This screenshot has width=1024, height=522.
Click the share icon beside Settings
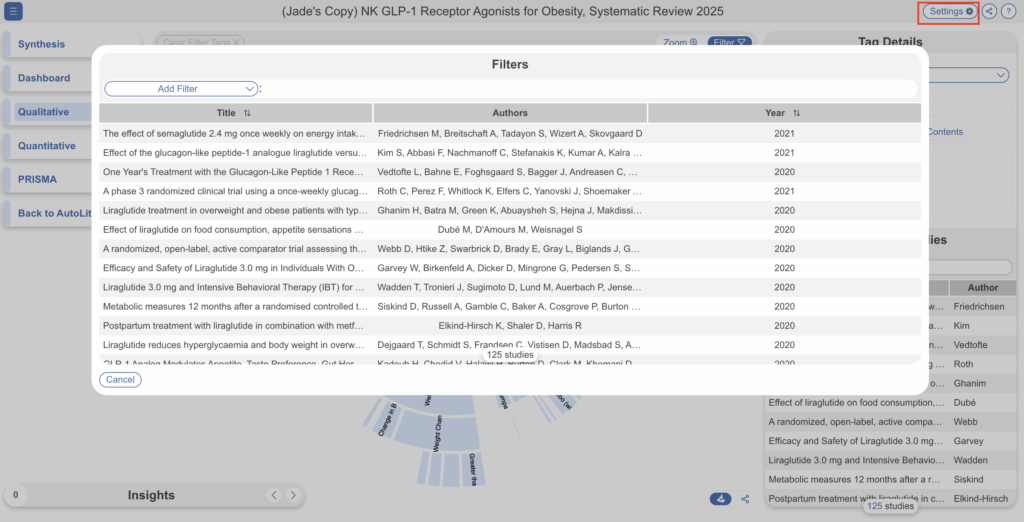pos(989,12)
